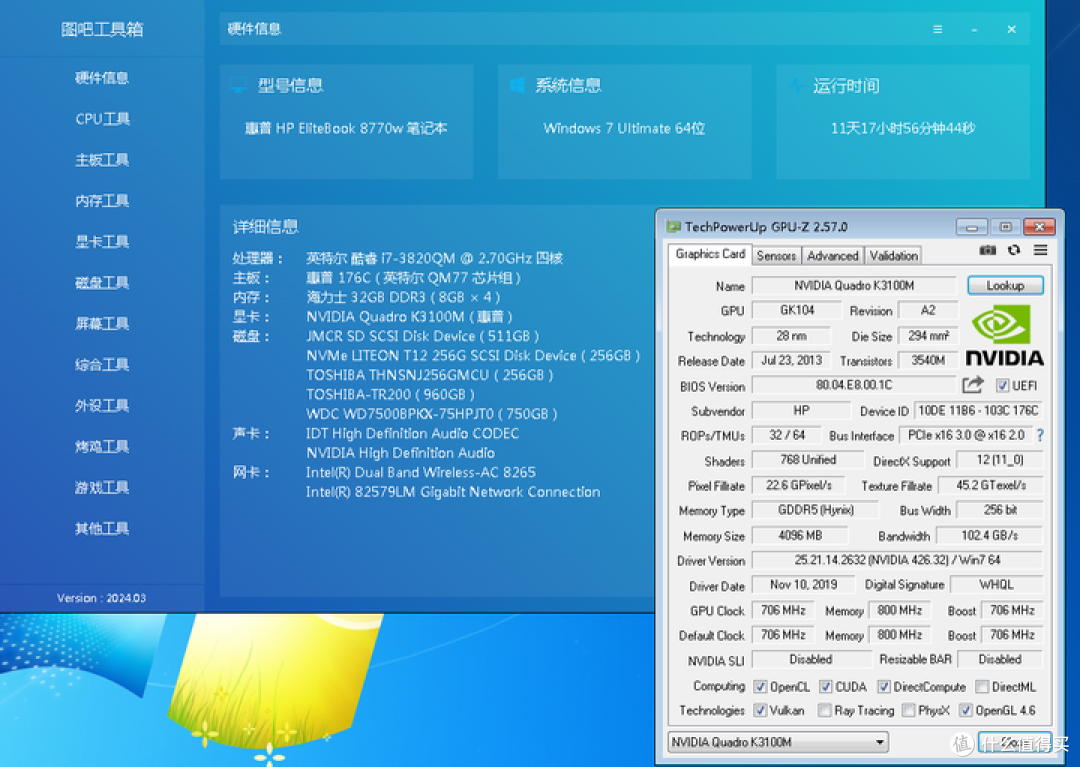Select 外设工具 in sidebar
Screen dimensions: 1080x767
click(x=102, y=406)
